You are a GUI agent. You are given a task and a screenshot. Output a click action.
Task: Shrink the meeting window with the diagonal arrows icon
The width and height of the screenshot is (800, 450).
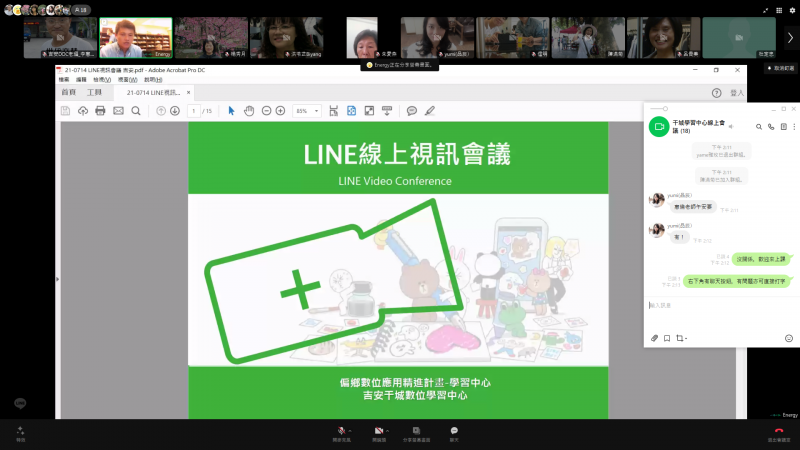[765, 10]
